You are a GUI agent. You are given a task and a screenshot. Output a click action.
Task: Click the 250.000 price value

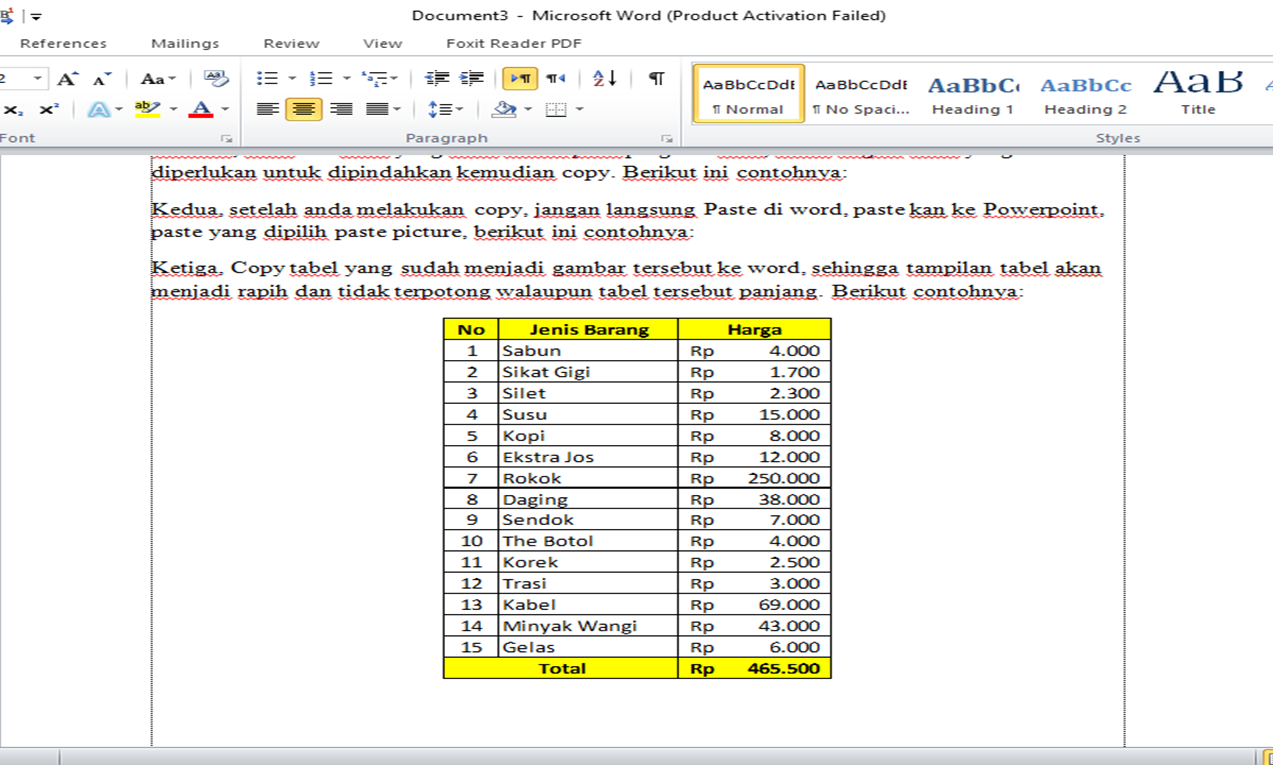[x=784, y=478]
